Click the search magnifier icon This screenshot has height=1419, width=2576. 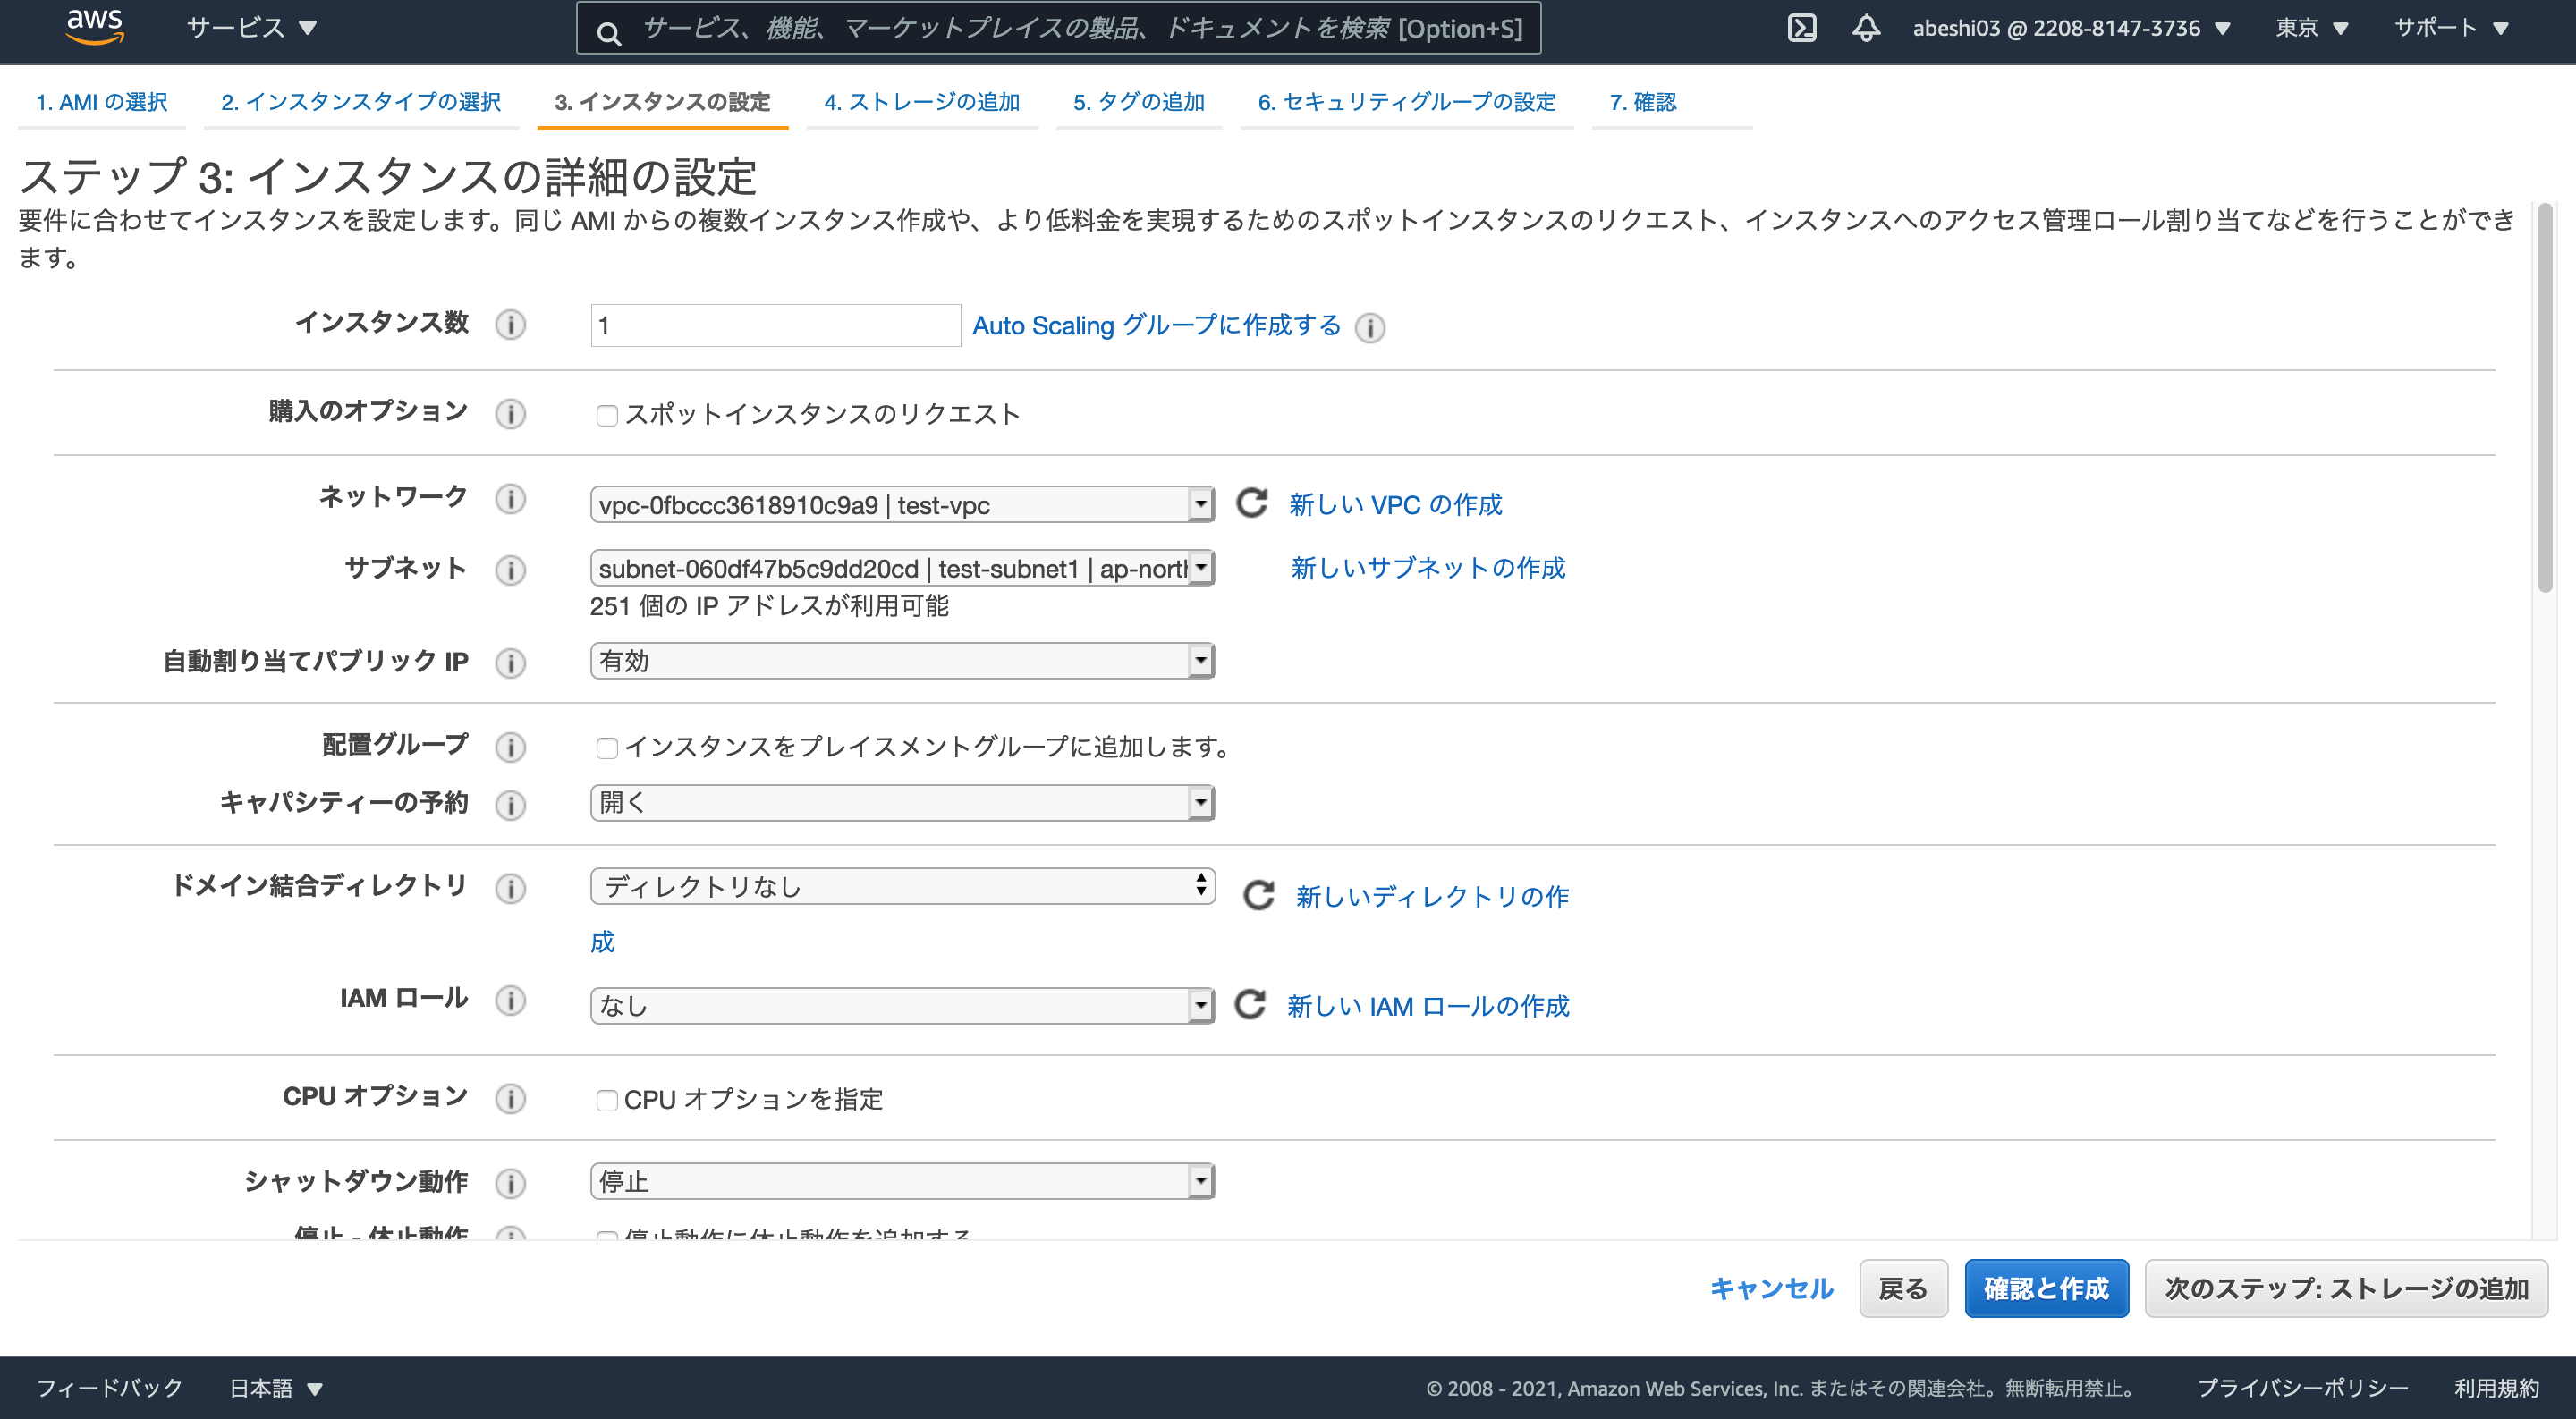pyautogui.click(x=611, y=30)
